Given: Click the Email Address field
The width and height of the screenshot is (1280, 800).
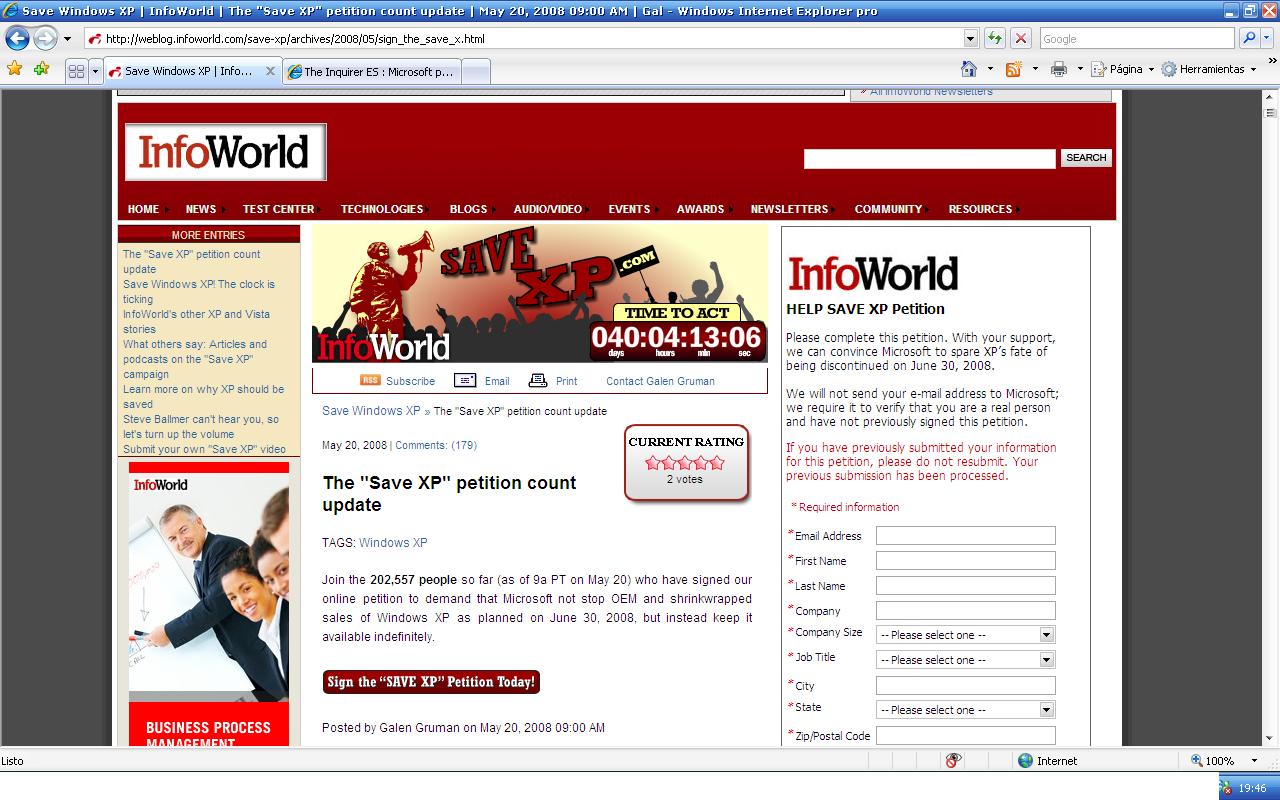Looking at the screenshot, I should coord(965,536).
